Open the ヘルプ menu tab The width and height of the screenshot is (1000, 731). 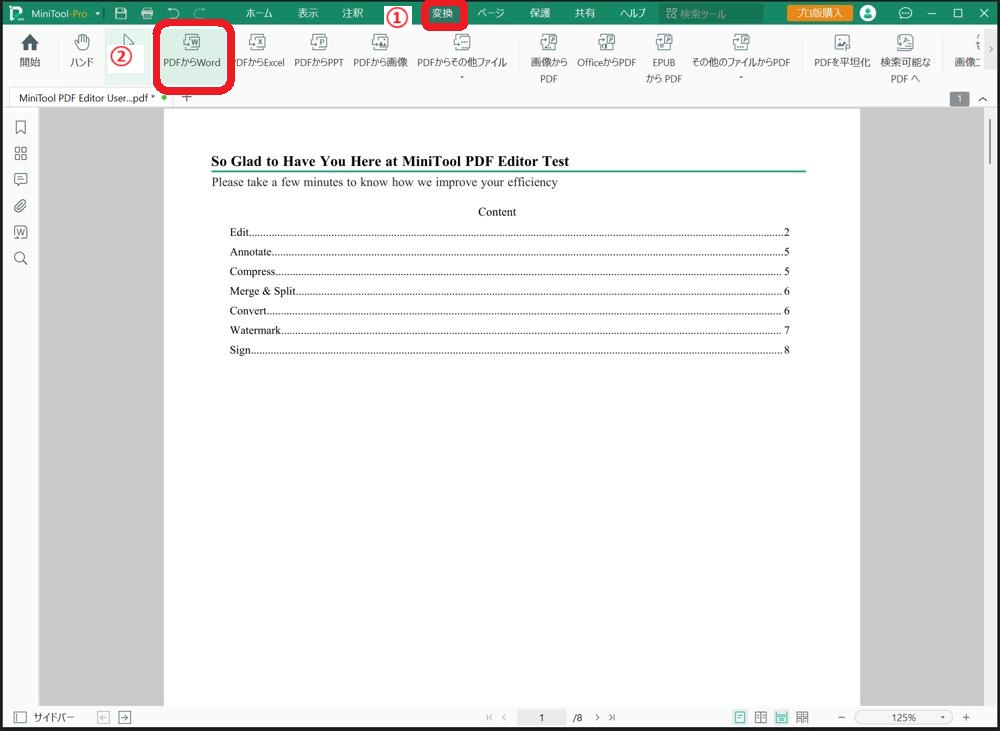click(633, 13)
